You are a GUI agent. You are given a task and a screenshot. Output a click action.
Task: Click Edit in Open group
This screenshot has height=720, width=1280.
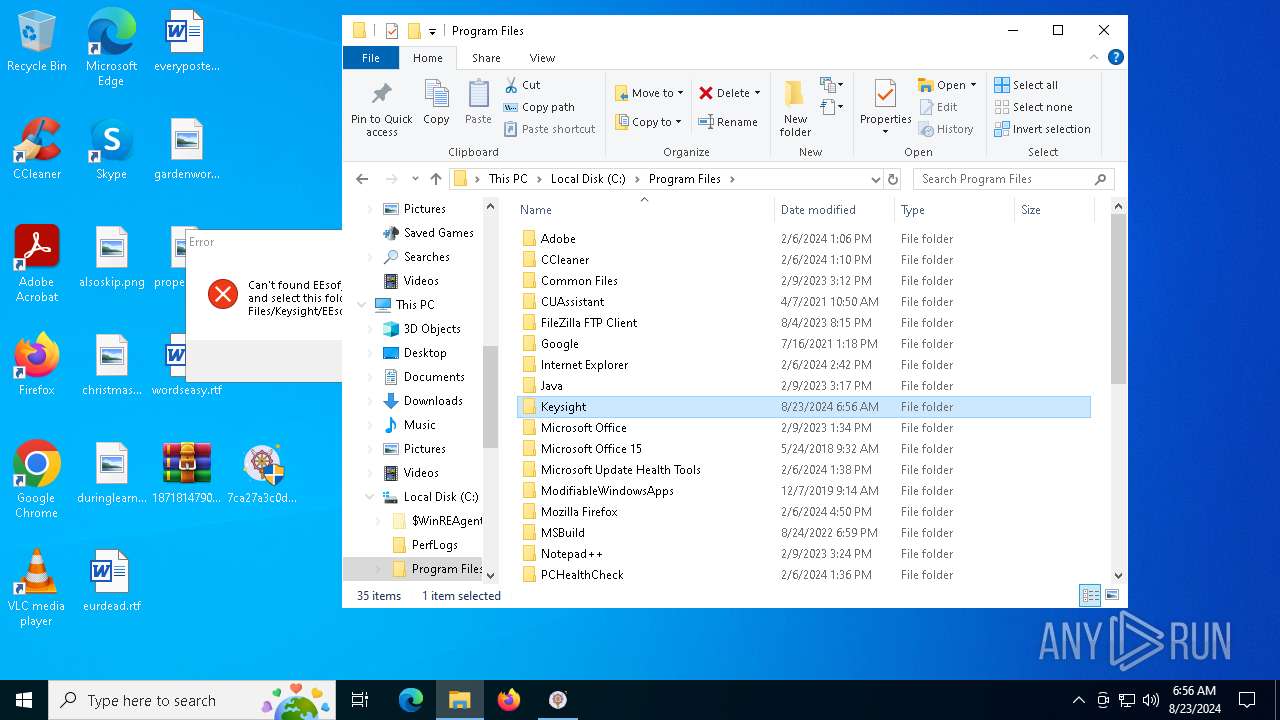tap(937, 107)
